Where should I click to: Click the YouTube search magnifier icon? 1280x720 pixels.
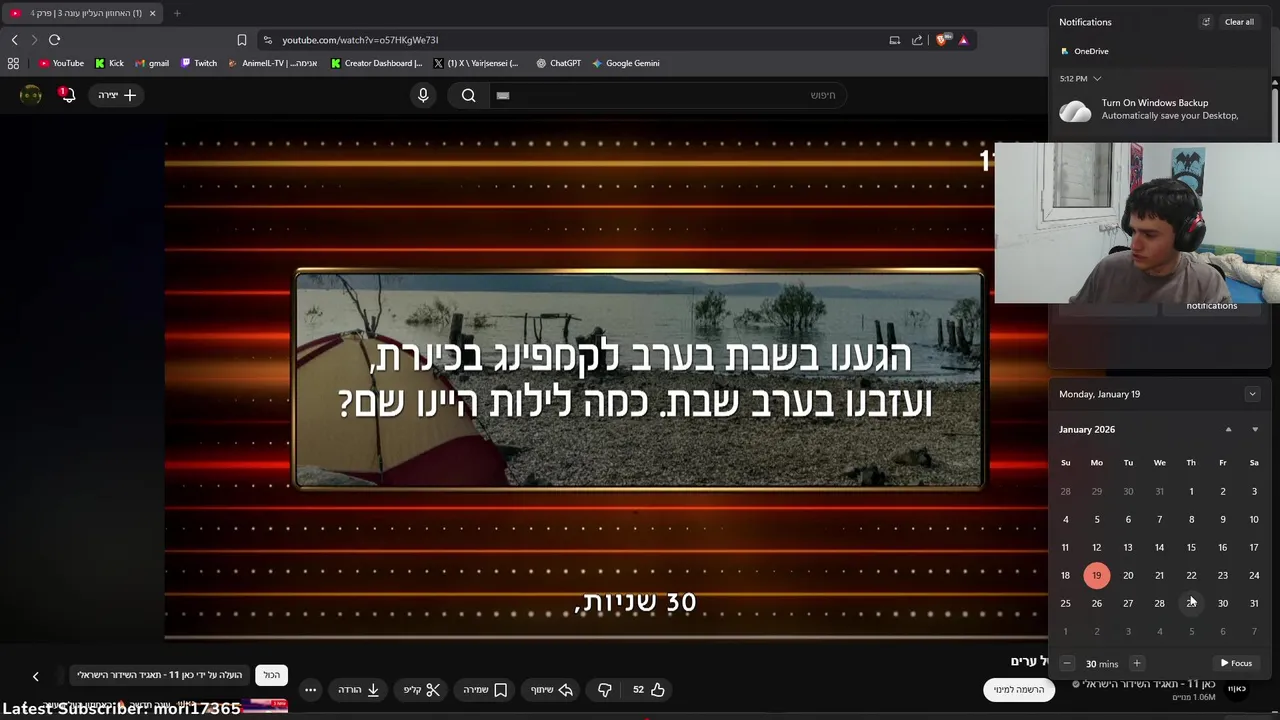[468, 95]
